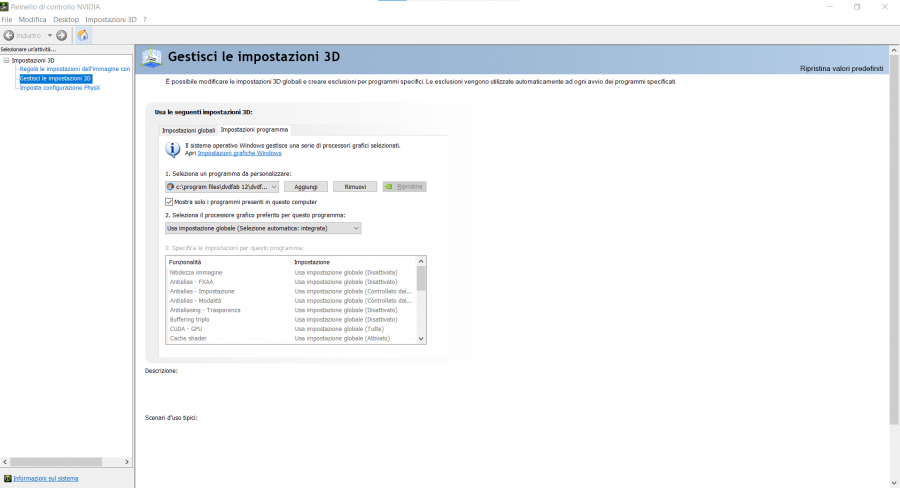Viewport: 900px width, 488px height.
Task: Open the File menu
Action: (x=7, y=20)
